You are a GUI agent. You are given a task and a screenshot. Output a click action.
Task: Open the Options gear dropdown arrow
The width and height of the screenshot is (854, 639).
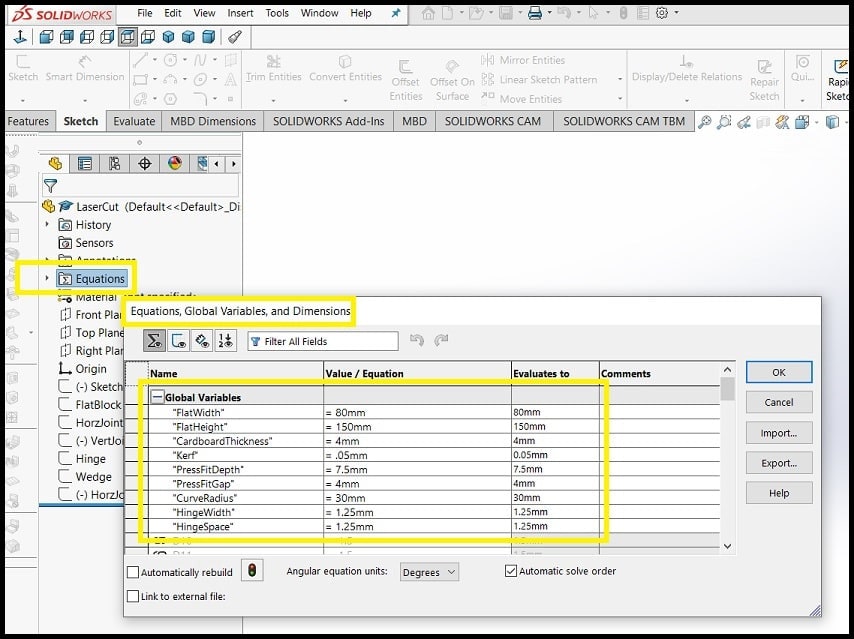(x=676, y=13)
